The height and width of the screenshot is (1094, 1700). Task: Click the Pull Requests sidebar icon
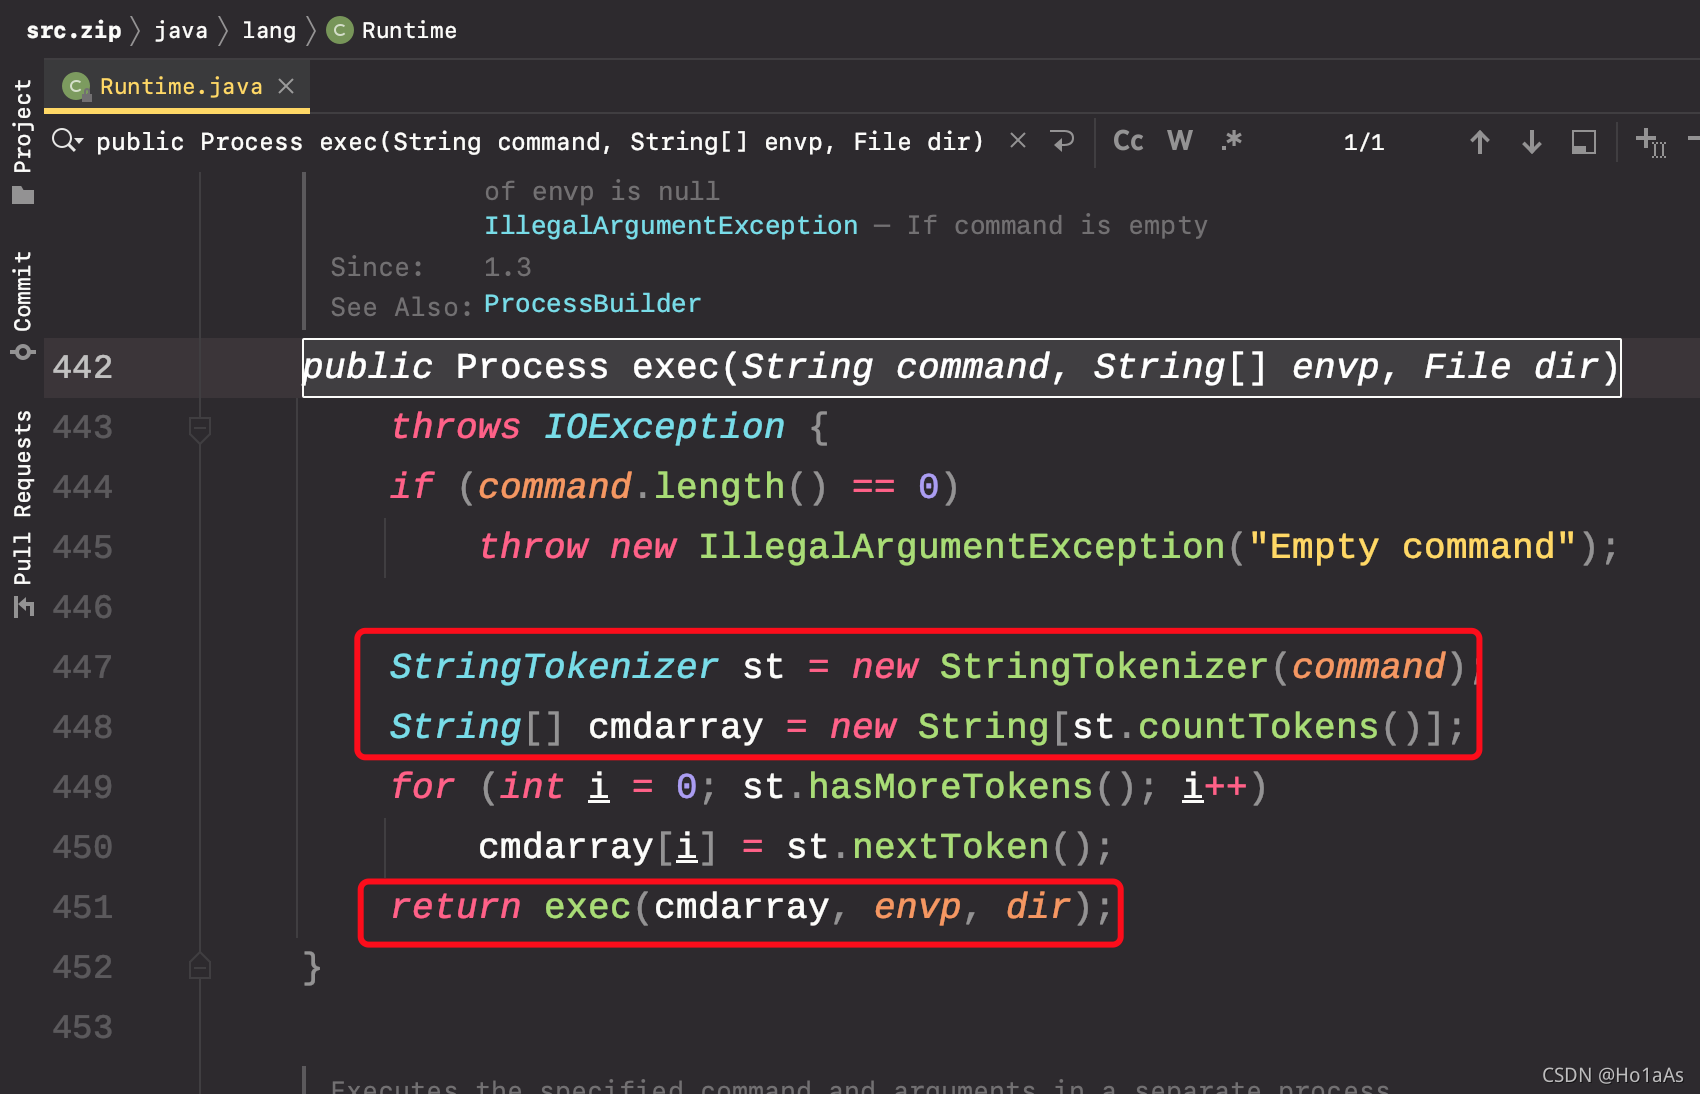(23, 606)
